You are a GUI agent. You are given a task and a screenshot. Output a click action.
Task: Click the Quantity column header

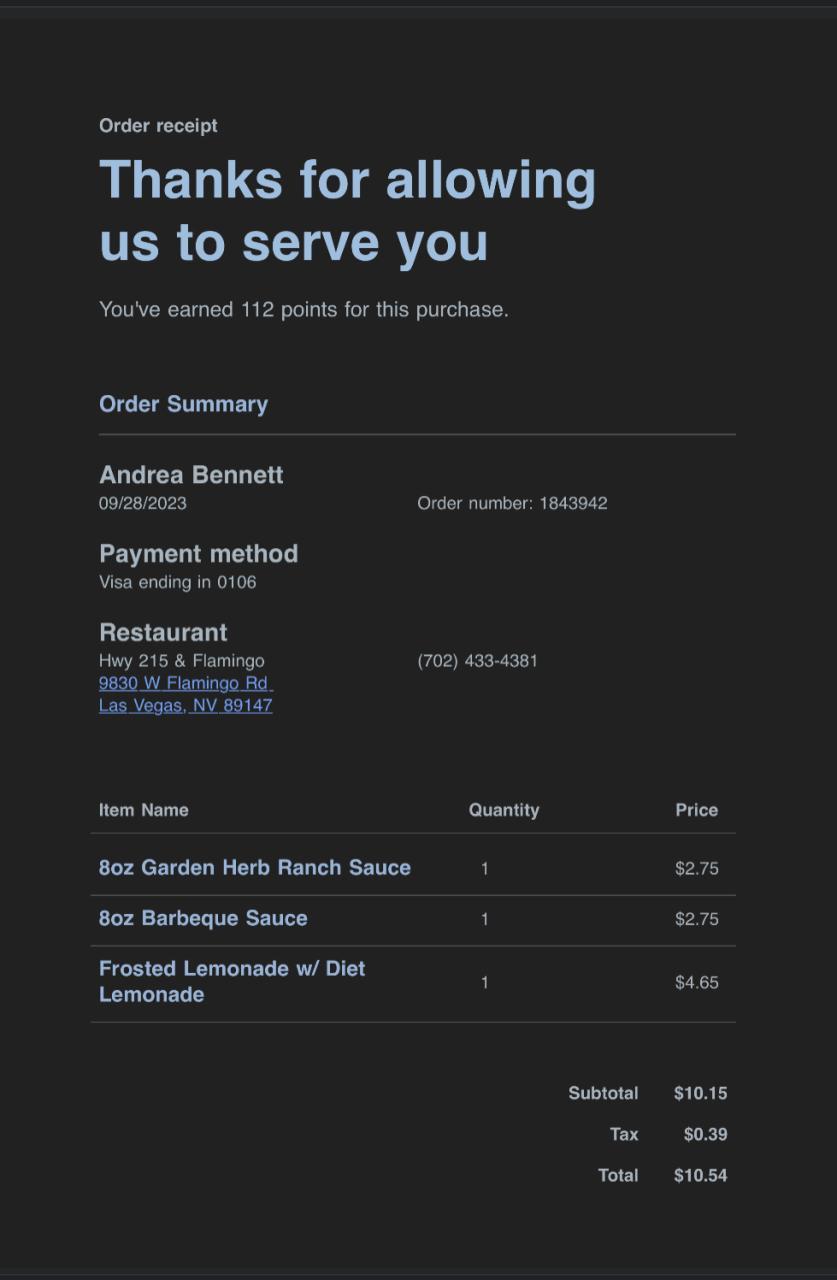point(503,810)
